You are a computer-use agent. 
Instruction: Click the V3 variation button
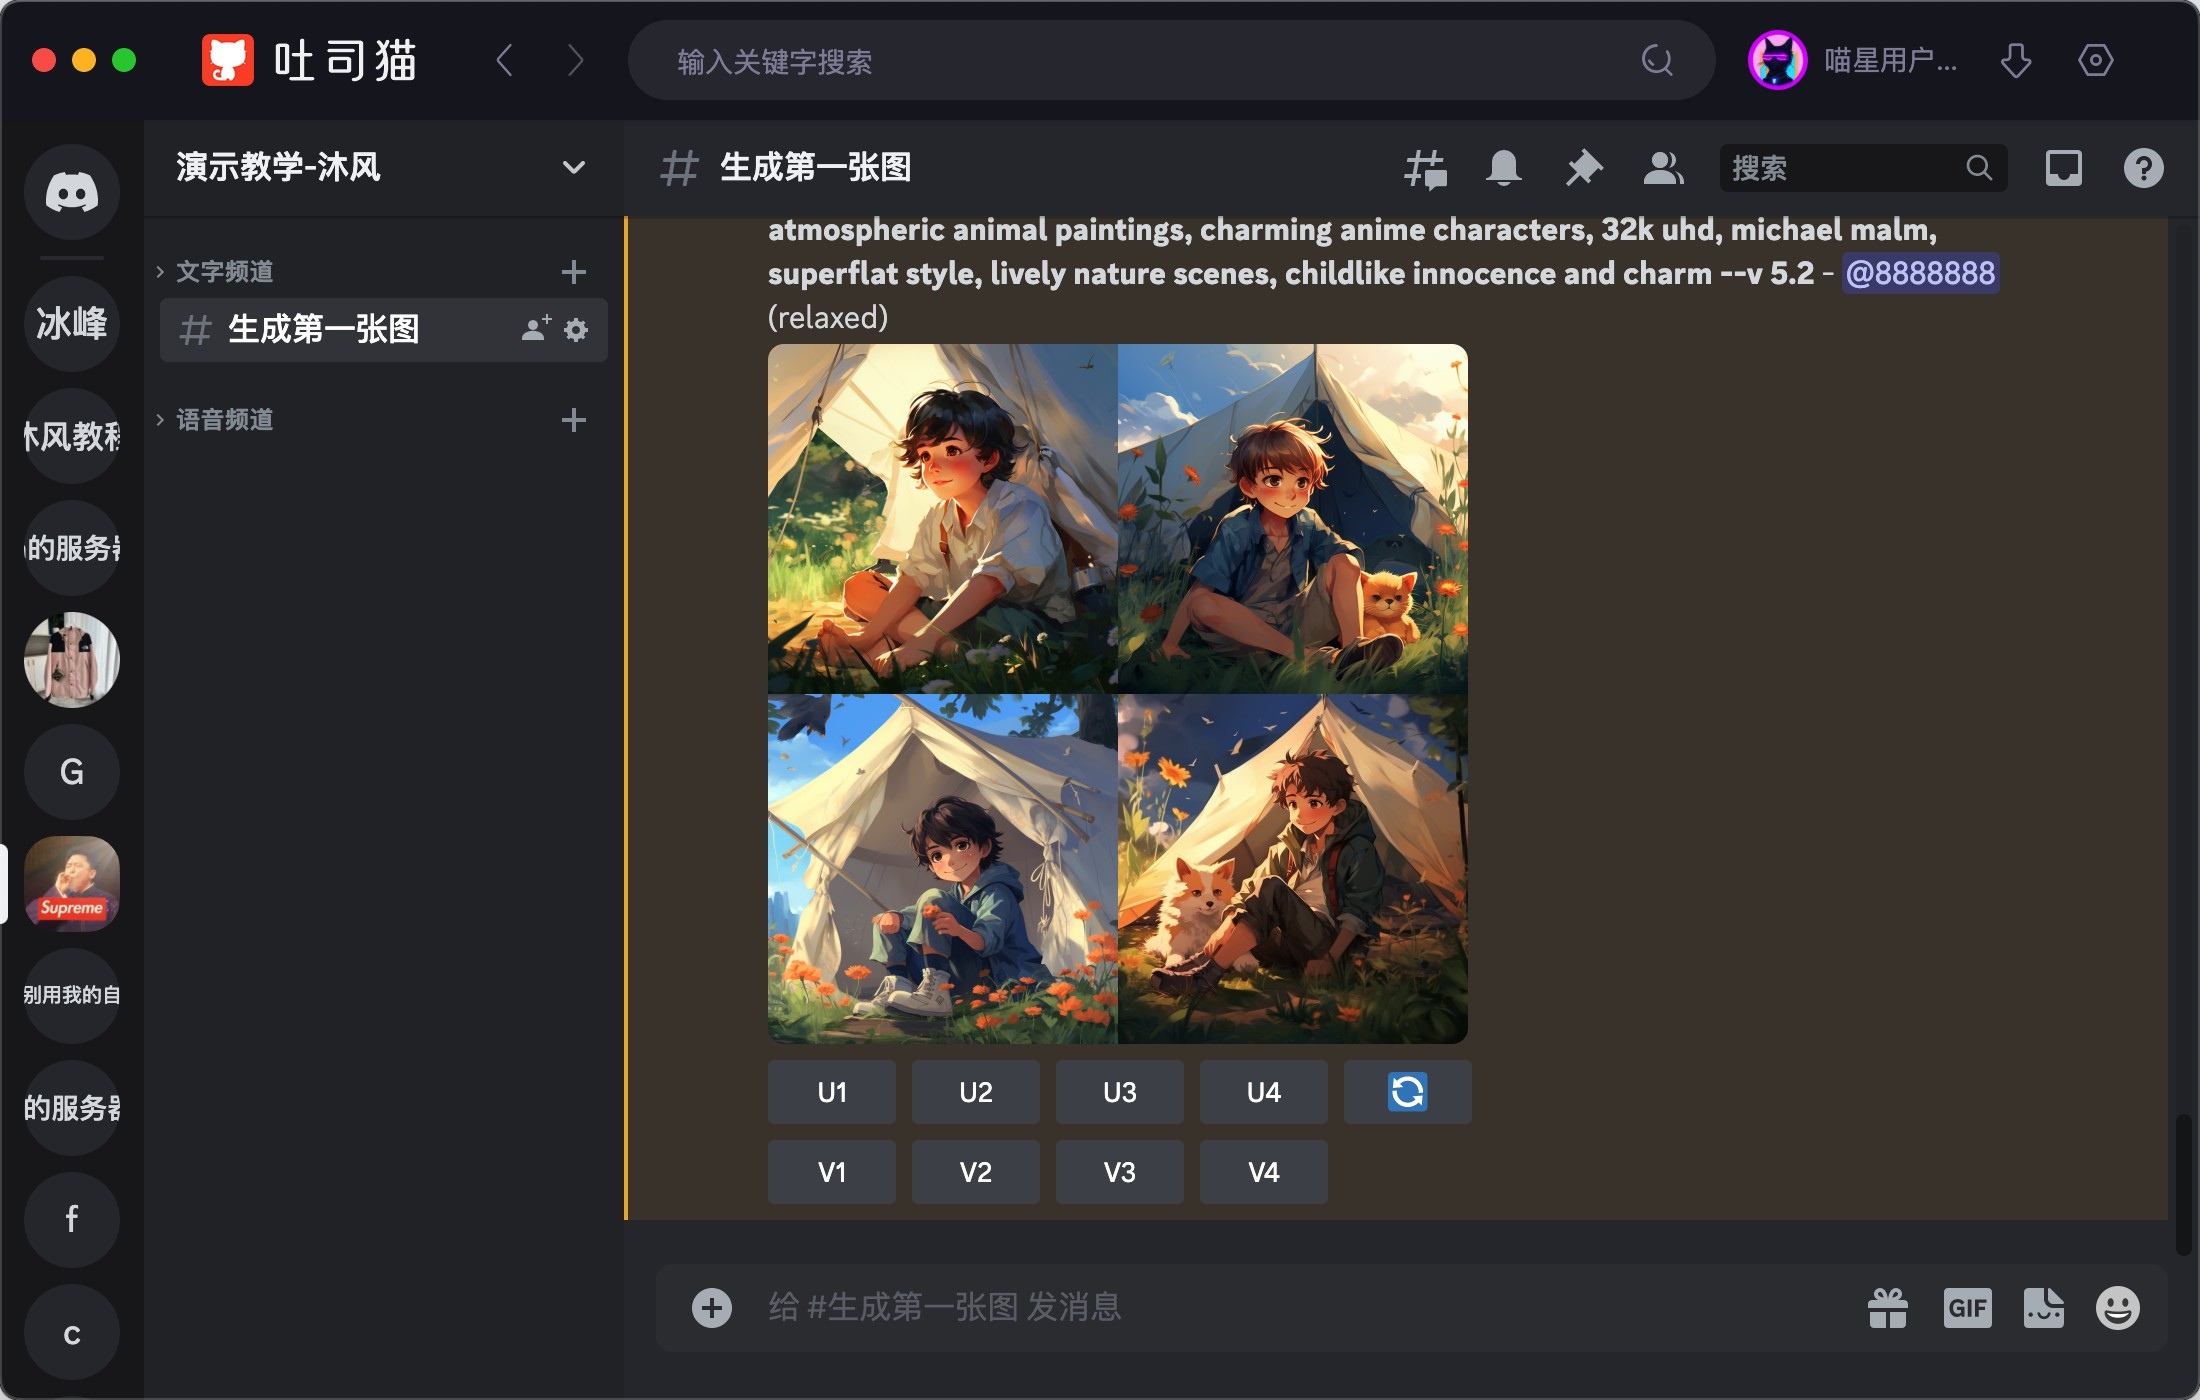(x=1119, y=1172)
